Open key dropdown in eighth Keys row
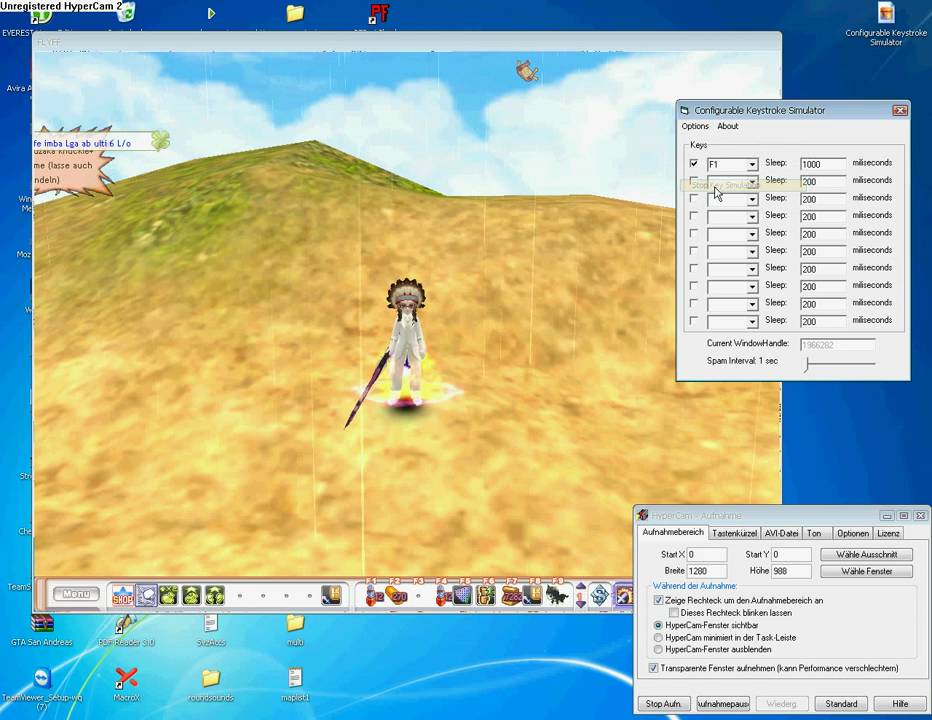The height and width of the screenshot is (720, 932). [752, 287]
